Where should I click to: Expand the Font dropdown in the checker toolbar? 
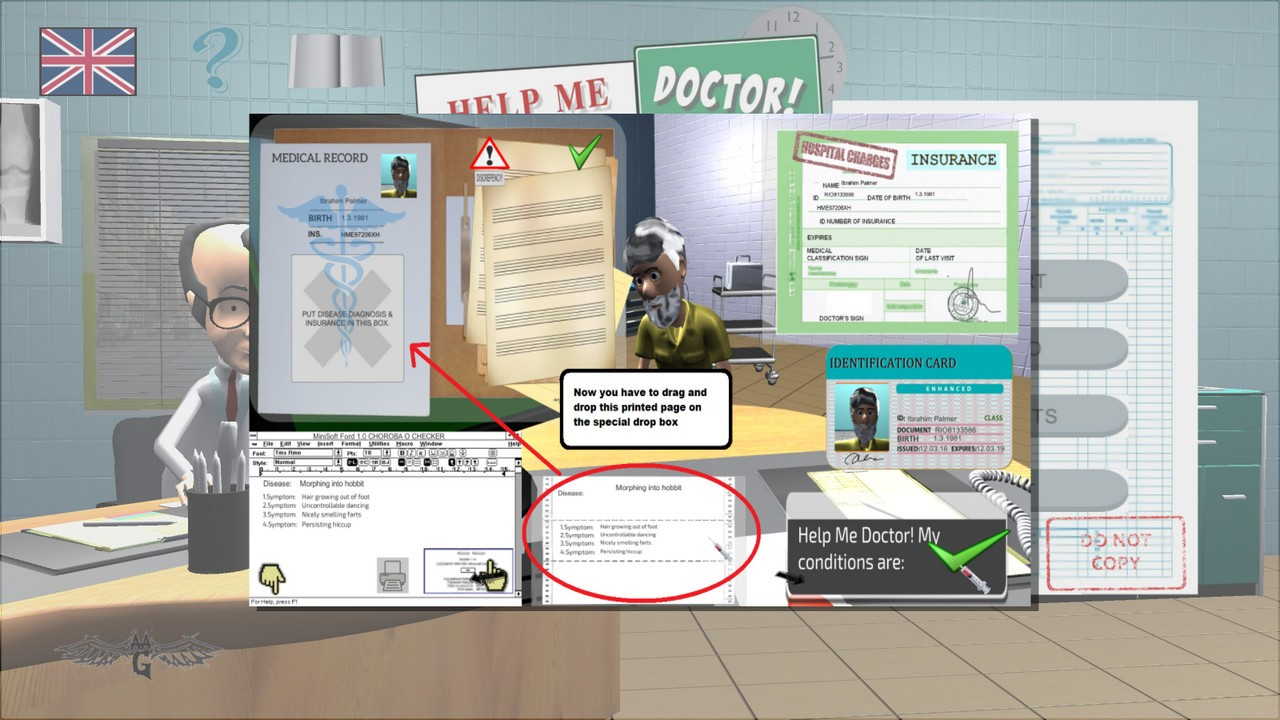coord(339,453)
